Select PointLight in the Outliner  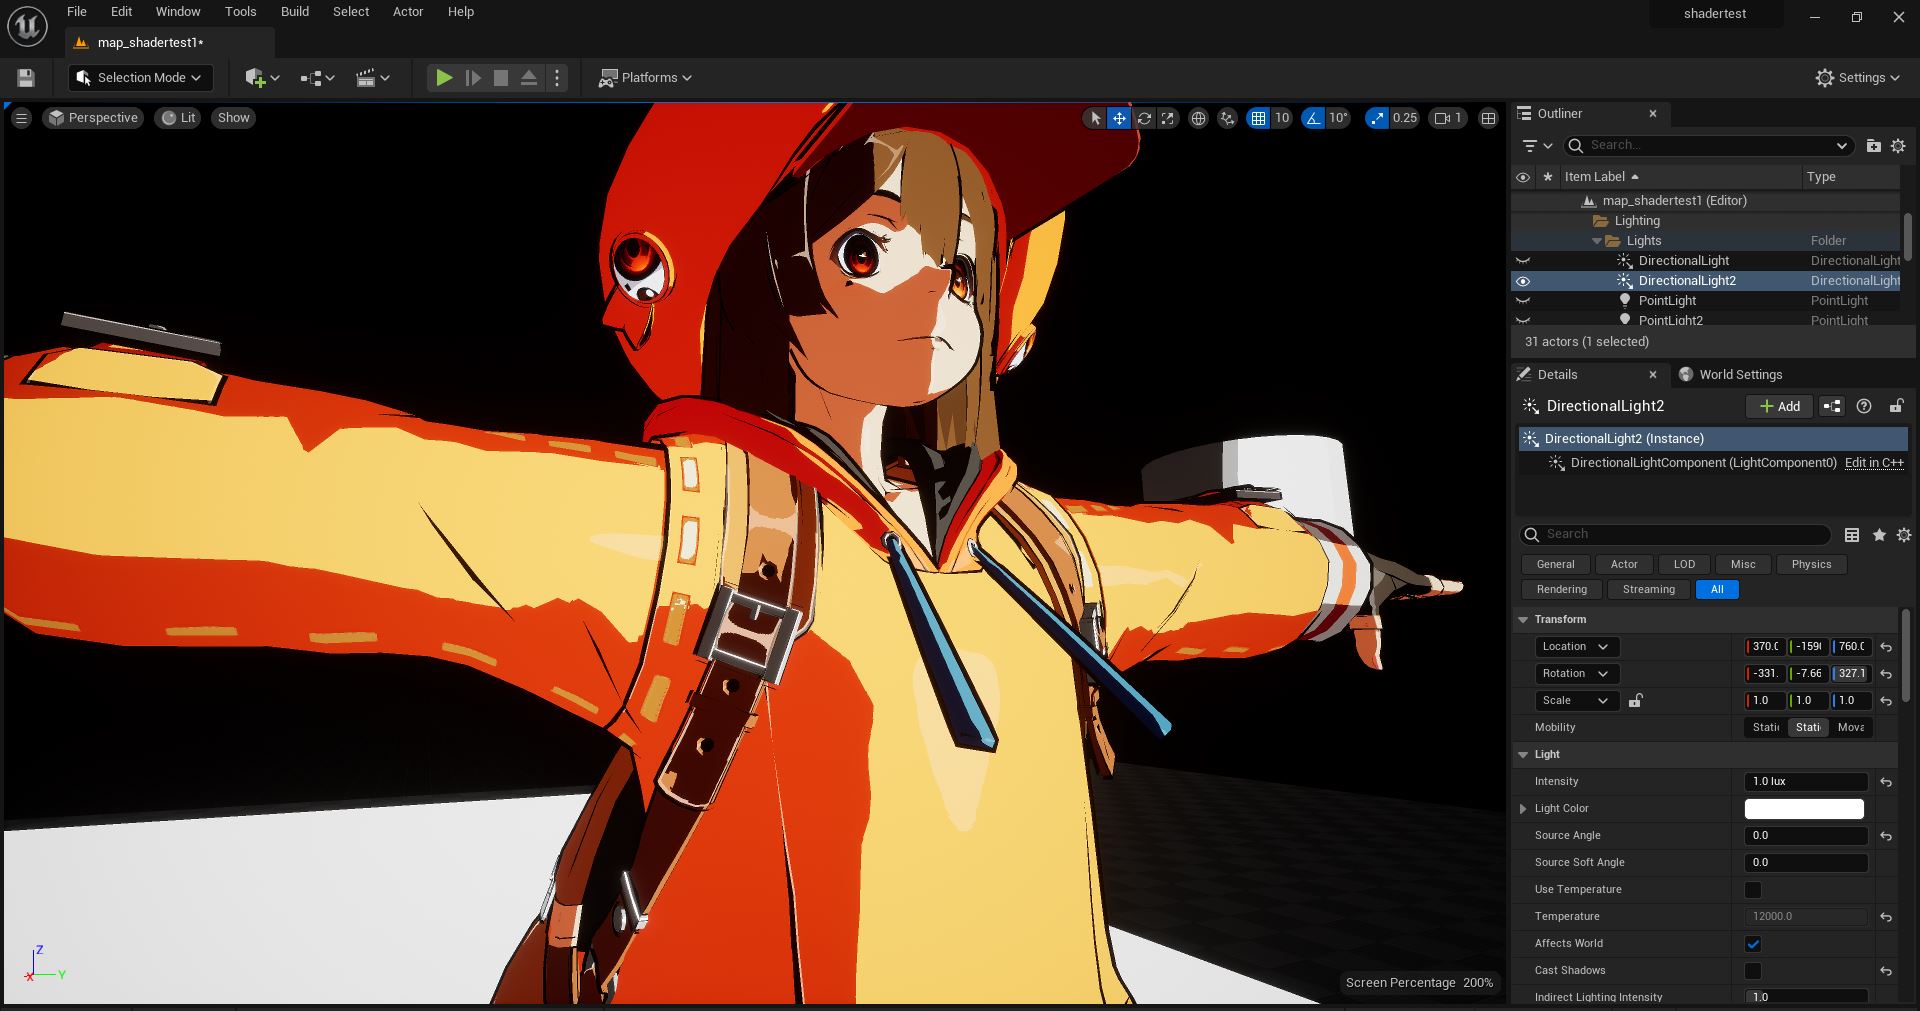(1667, 301)
